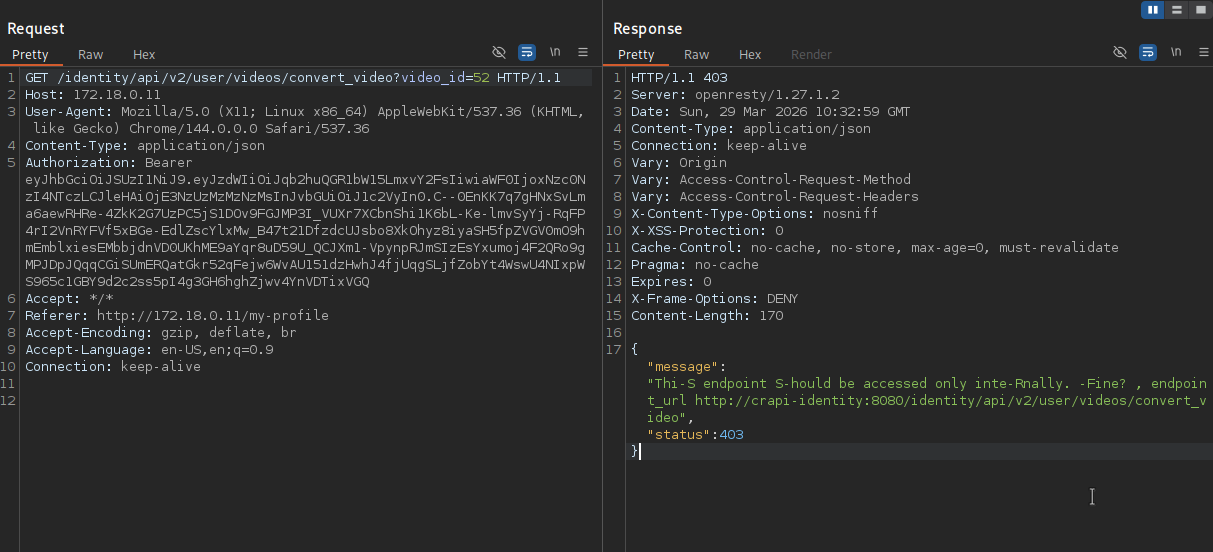Click the request Connection: keep-alive line
1213x552 pixels.
click(113, 366)
